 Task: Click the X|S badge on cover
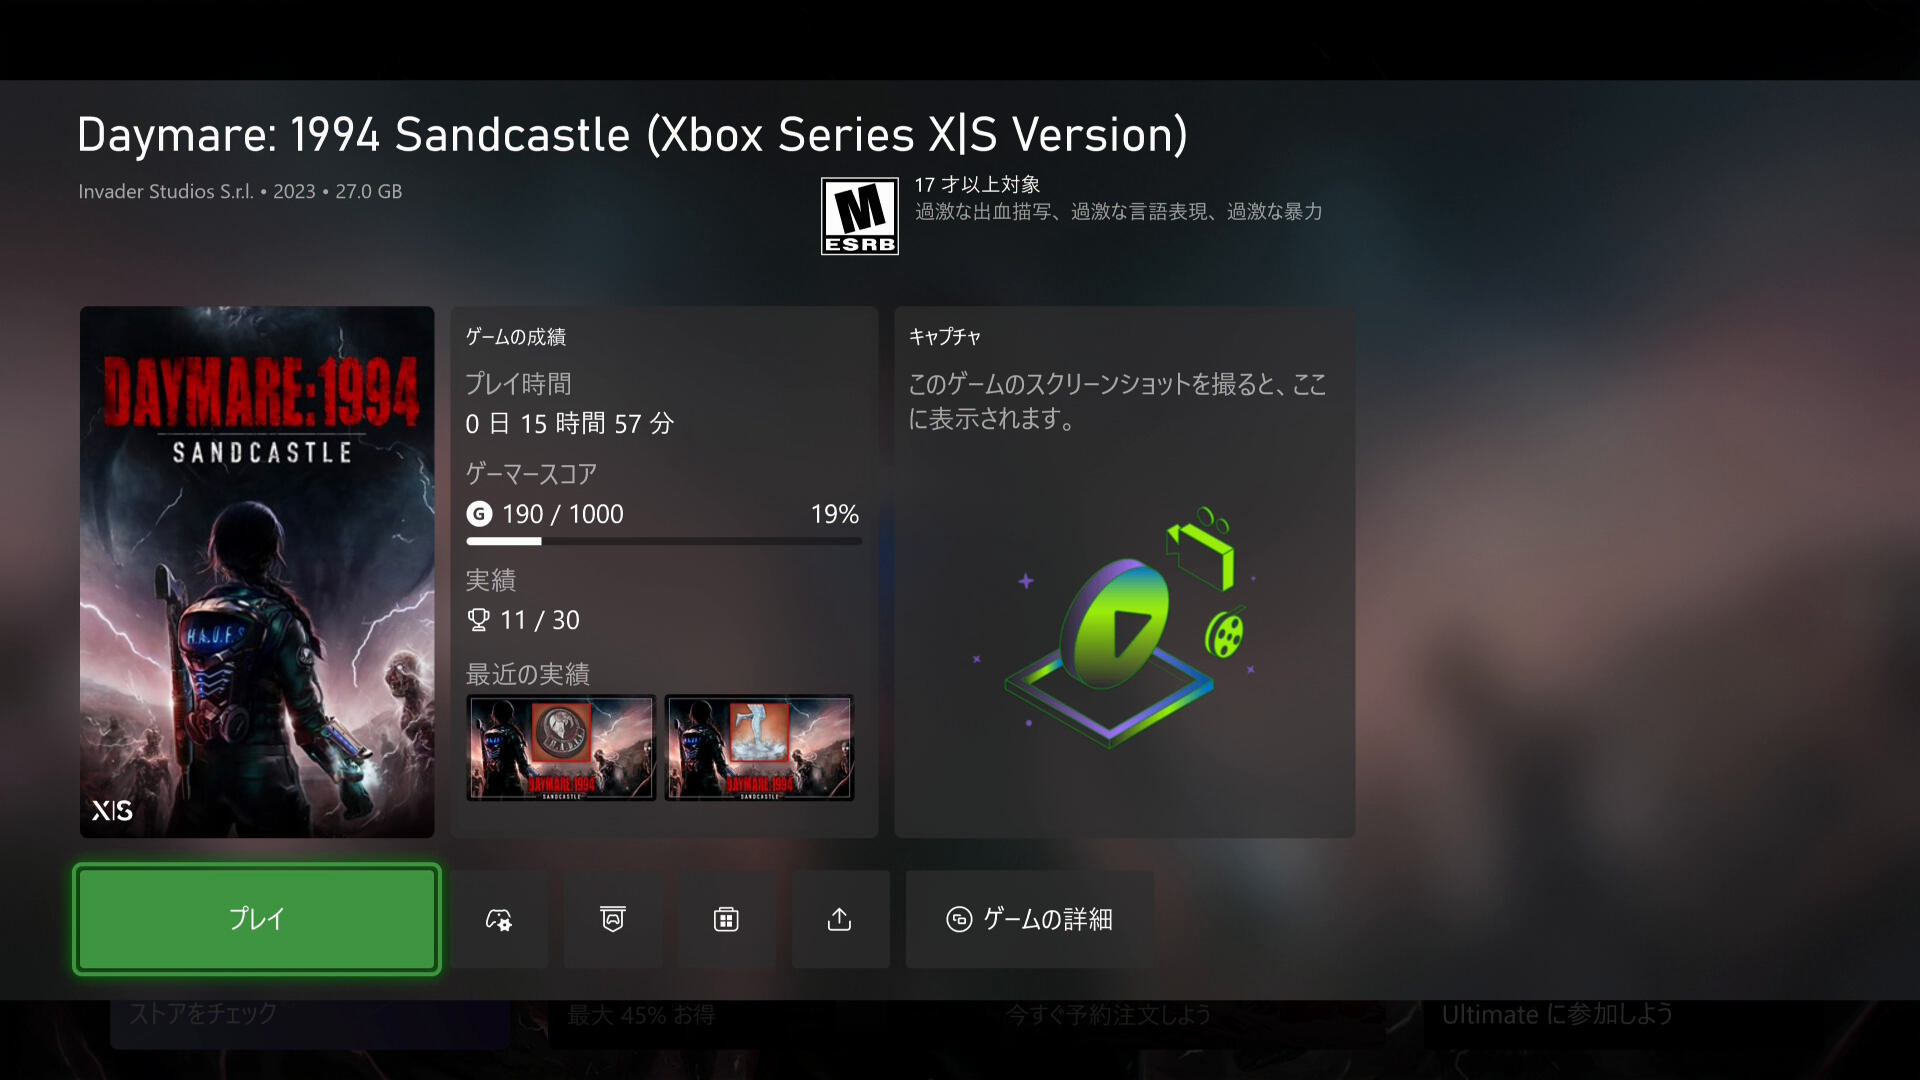tap(112, 810)
